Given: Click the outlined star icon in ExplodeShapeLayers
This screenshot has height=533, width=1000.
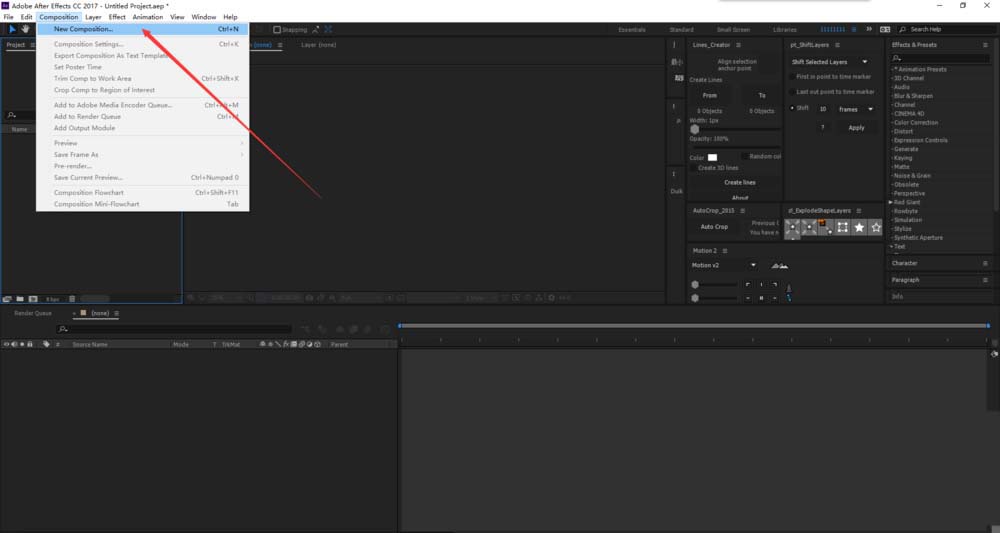Looking at the screenshot, I should [x=876, y=228].
